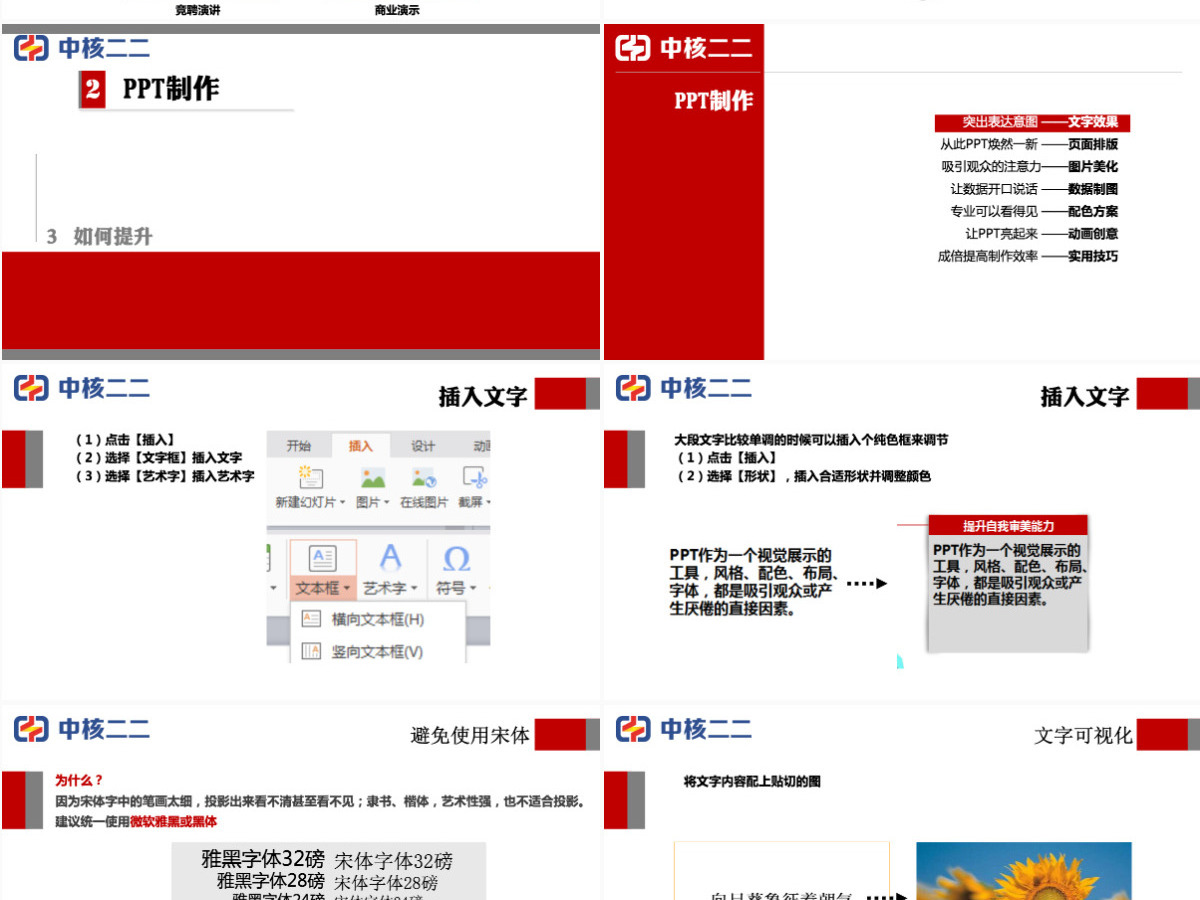Viewport: 1200px width, 900px height.
Task: Click the 3 如何提升 outline item
Action: coord(100,237)
